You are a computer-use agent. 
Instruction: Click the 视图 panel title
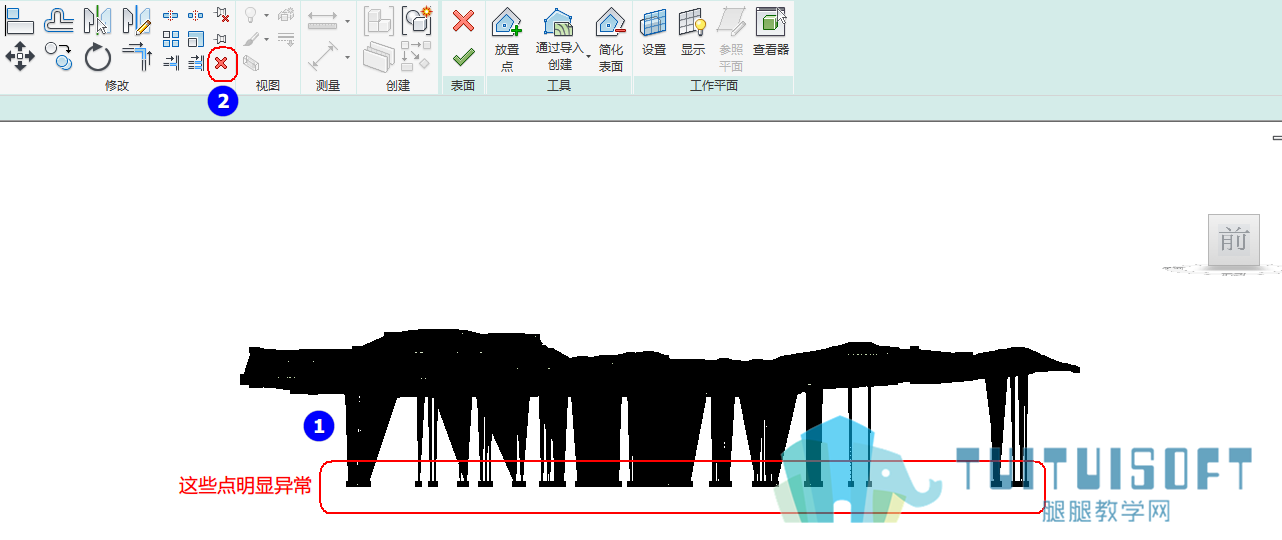click(x=268, y=86)
